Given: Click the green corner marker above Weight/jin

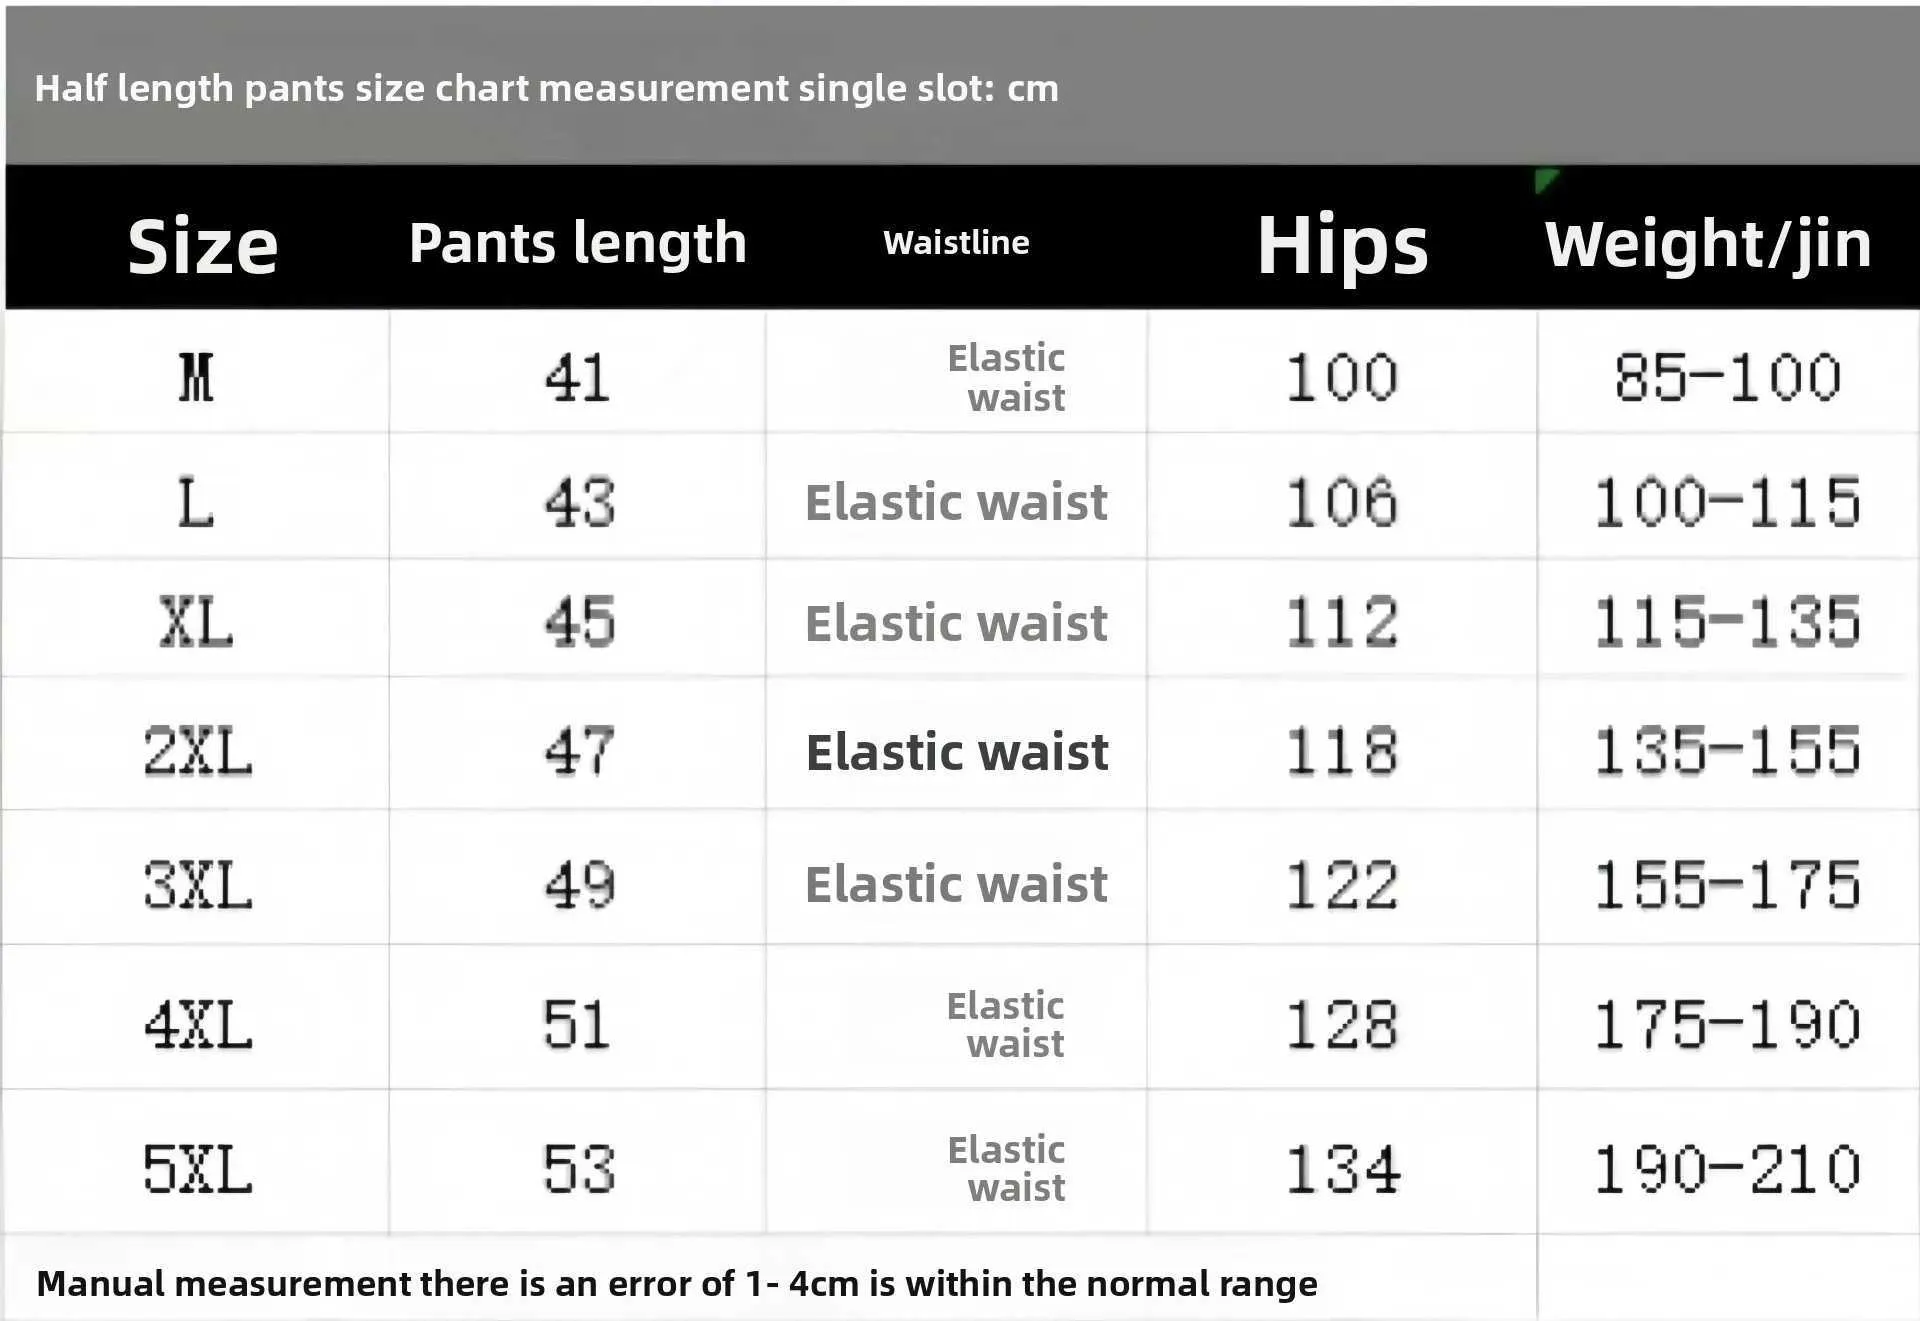Looking at the screenshot, I should 1545,180.
